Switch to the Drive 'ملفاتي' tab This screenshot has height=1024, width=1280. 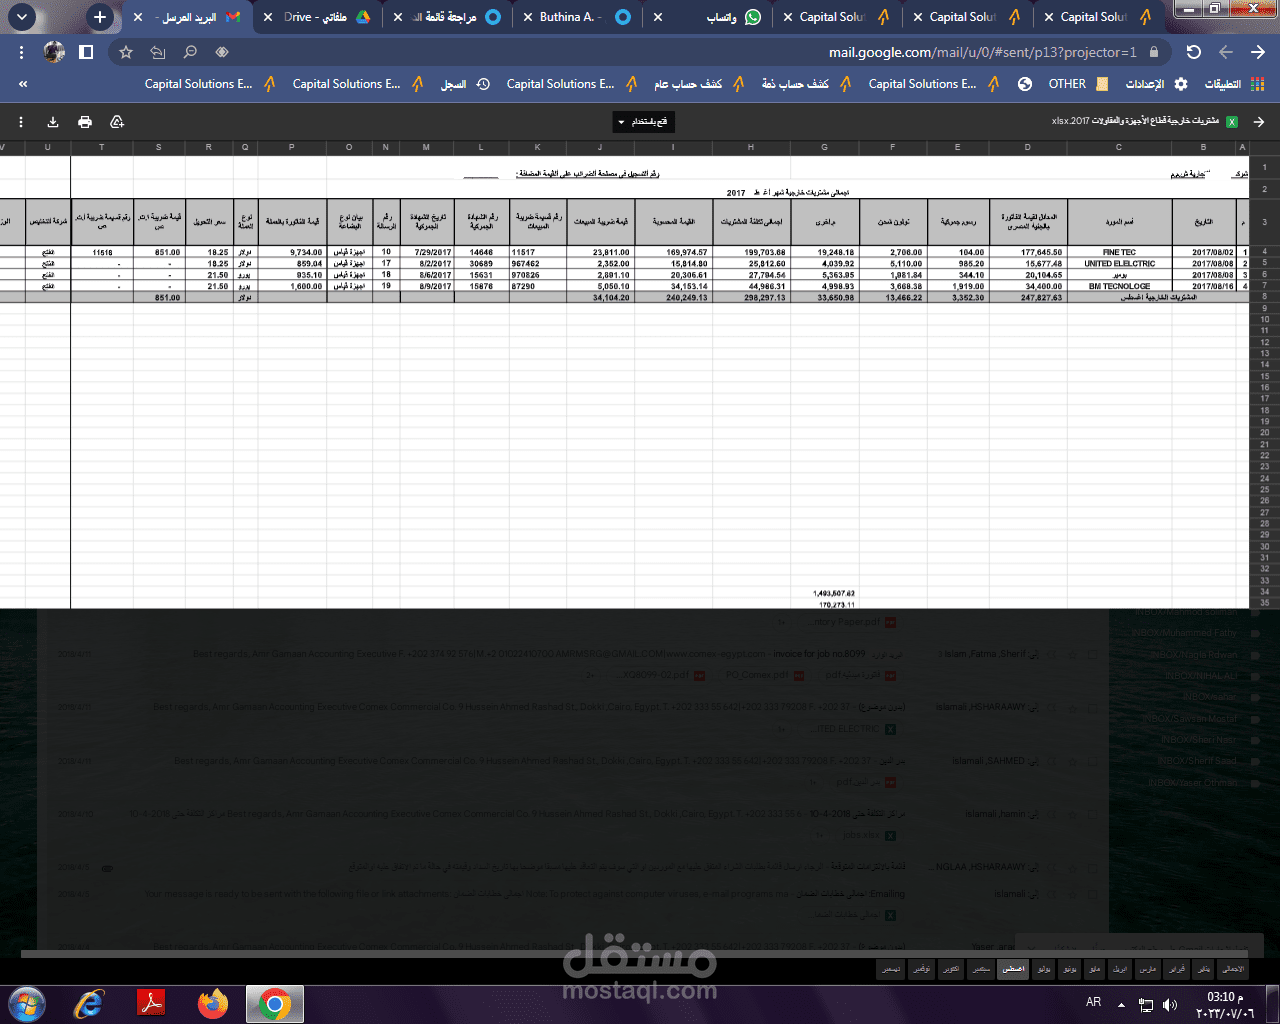click(x=318, y=17)
